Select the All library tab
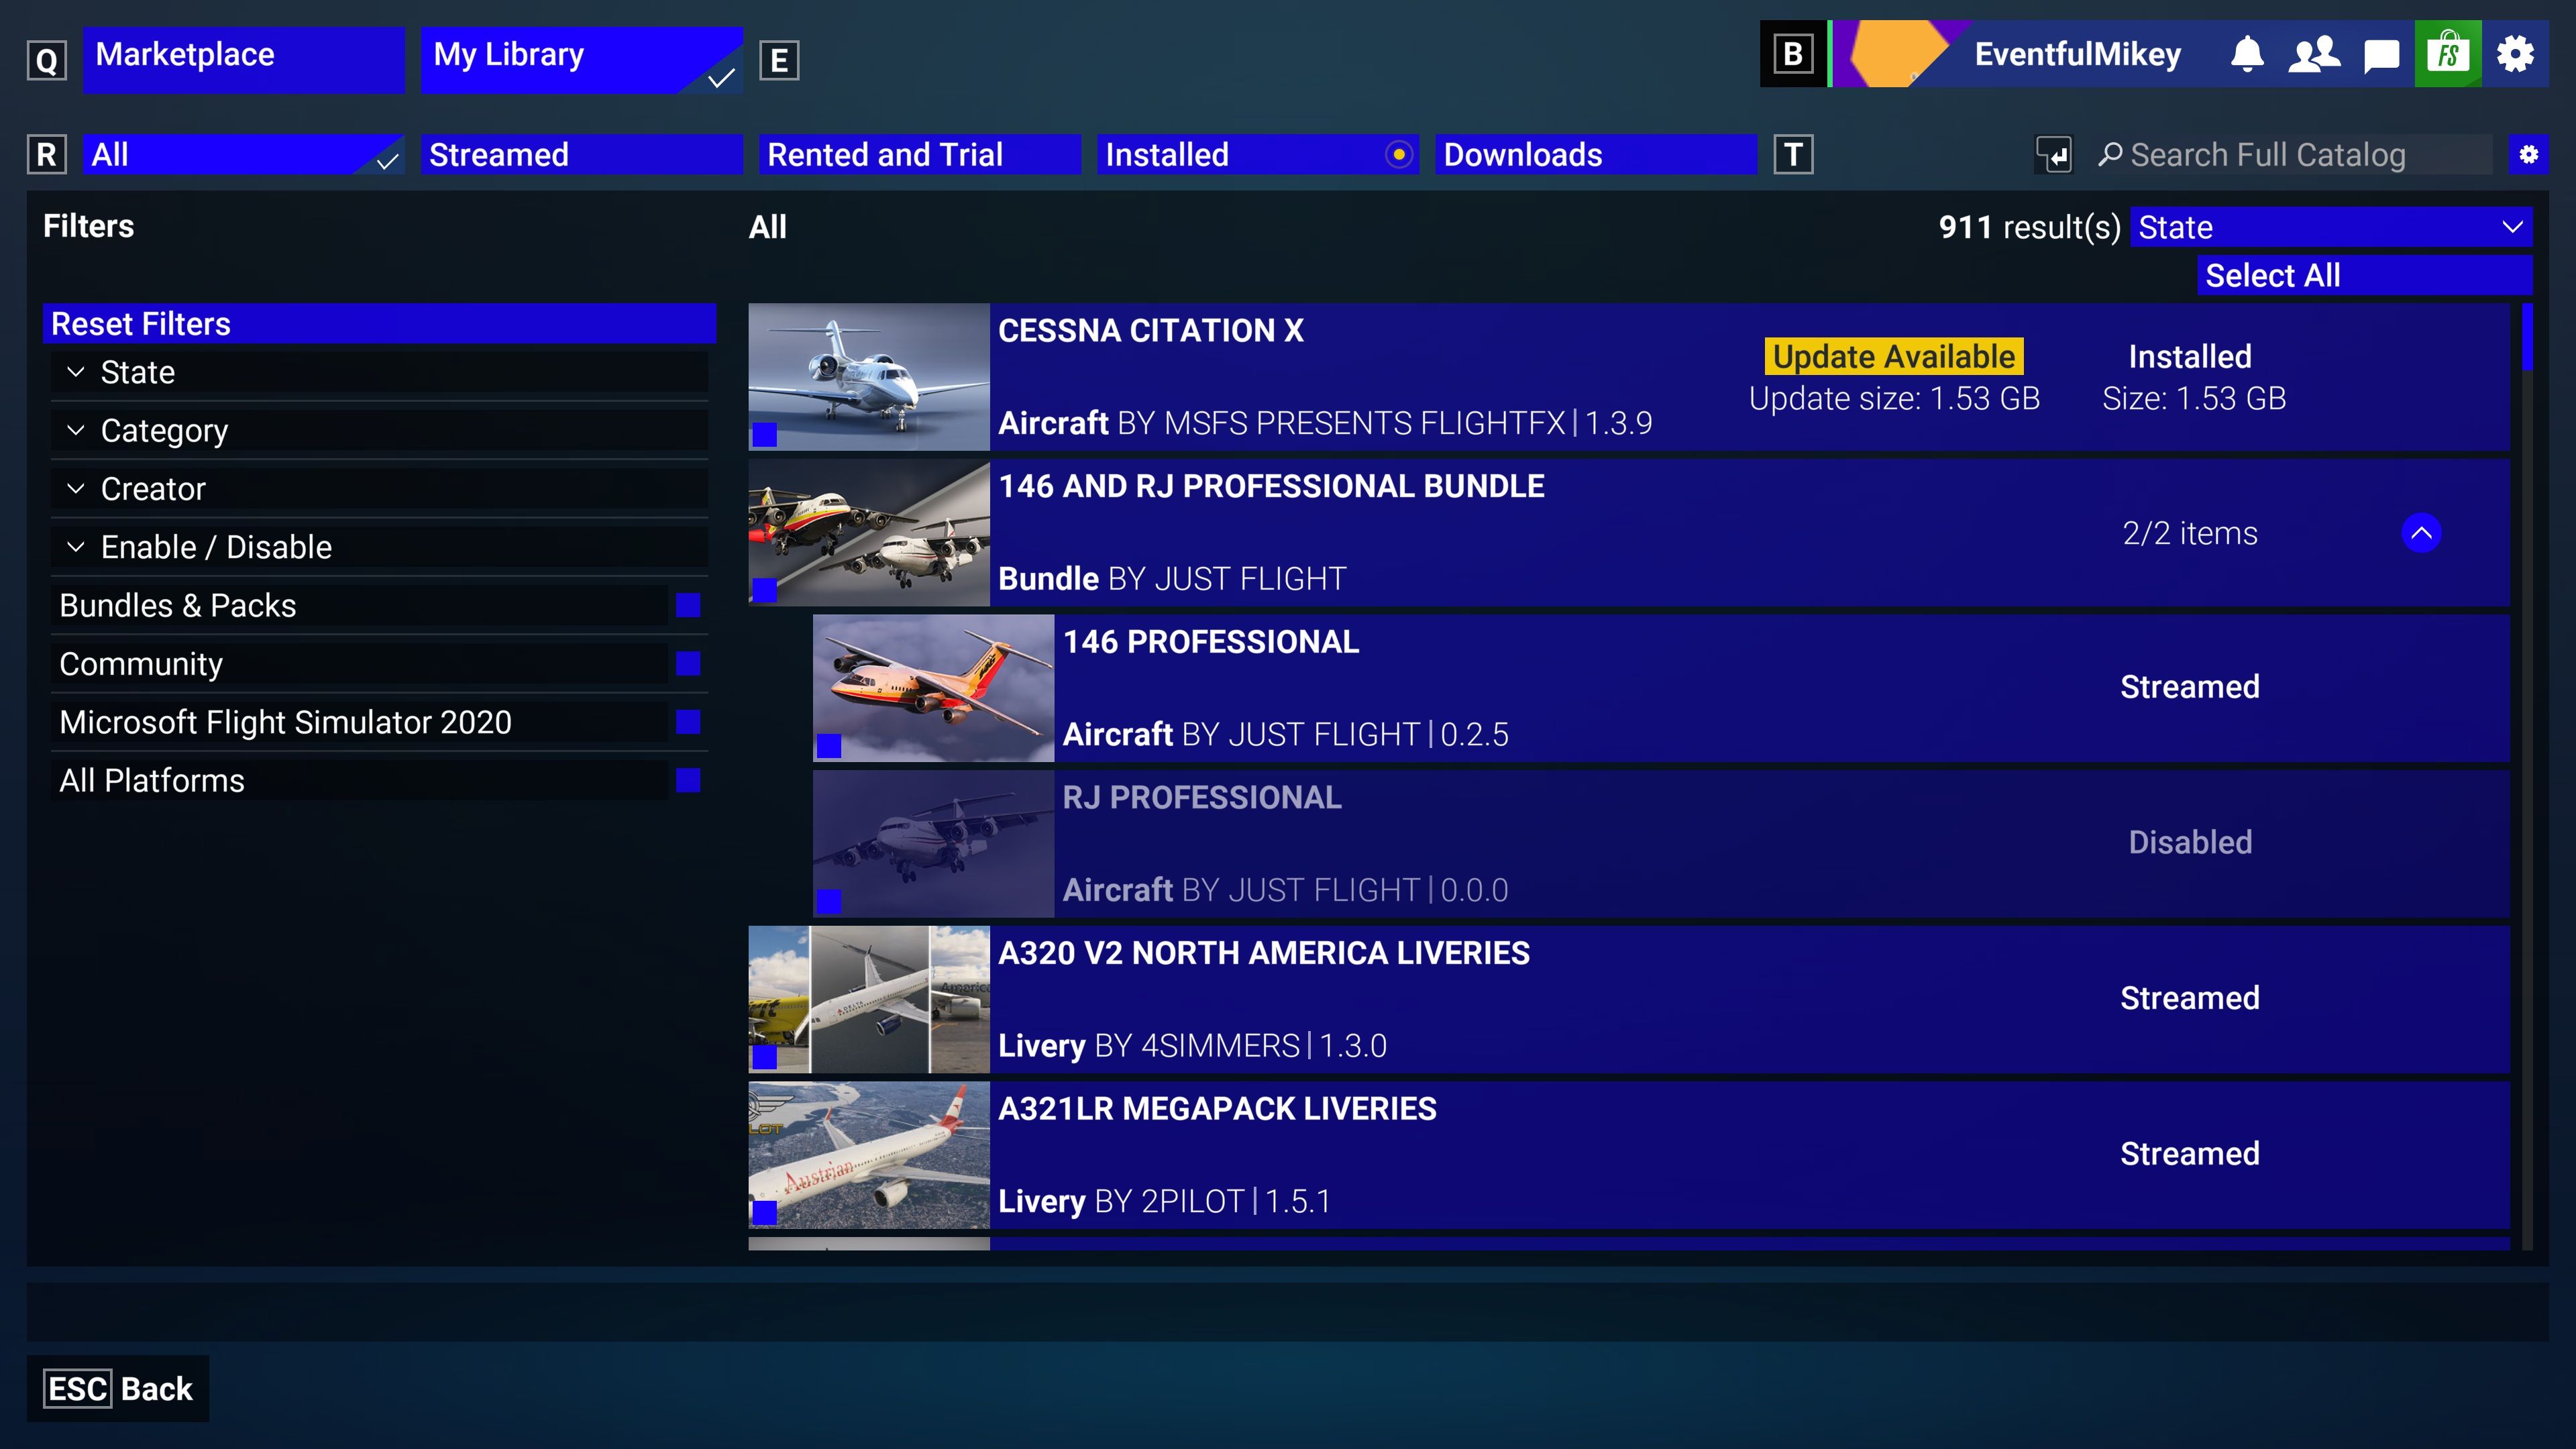The width and height of the screenshot is (2576, 1449). tap(243, 155)
